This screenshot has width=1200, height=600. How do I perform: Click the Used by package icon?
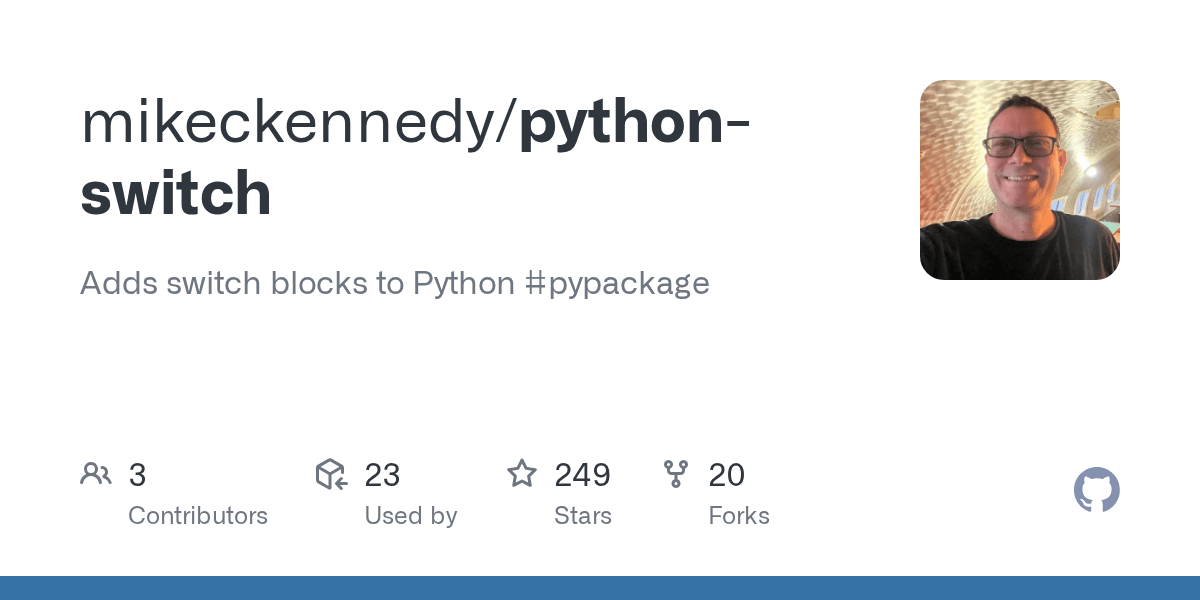[x=331, y=474]
